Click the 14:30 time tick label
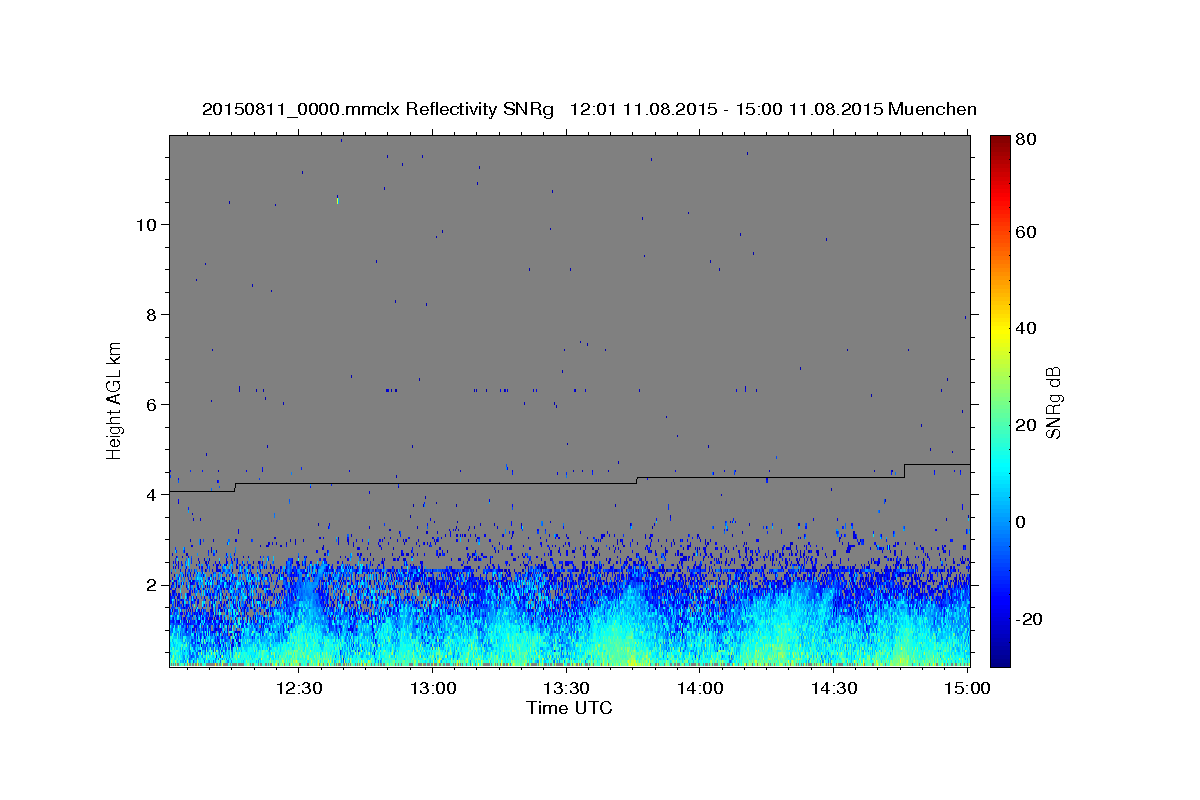The image size is (1200, 800). pos(833,688)
